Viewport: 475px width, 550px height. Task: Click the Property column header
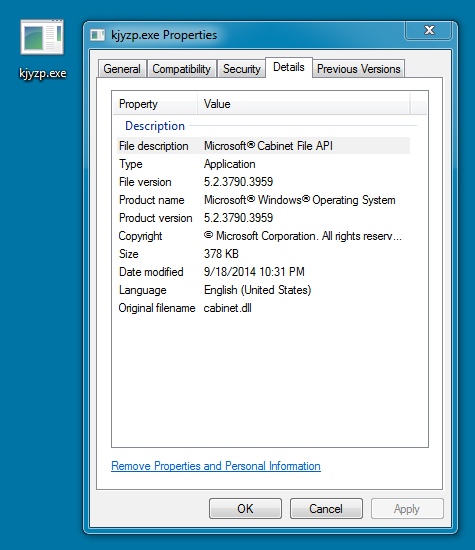(155, 104)
